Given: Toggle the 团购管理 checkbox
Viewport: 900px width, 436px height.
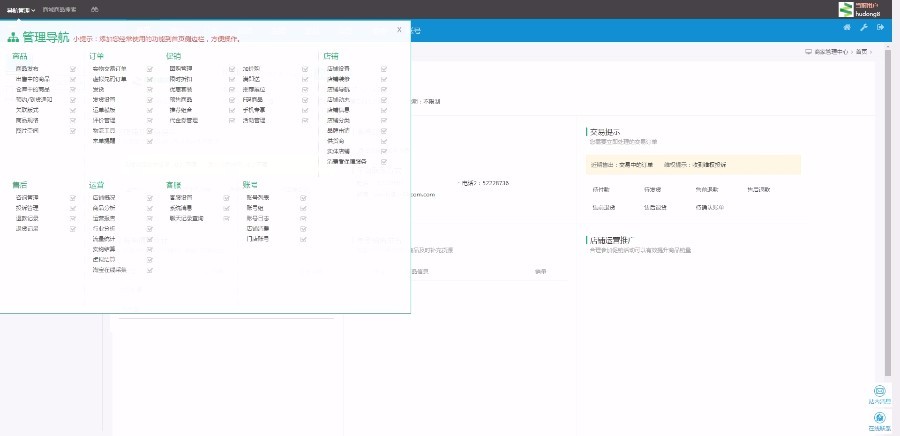Looking at the screenshot, I should click(232, 69).
